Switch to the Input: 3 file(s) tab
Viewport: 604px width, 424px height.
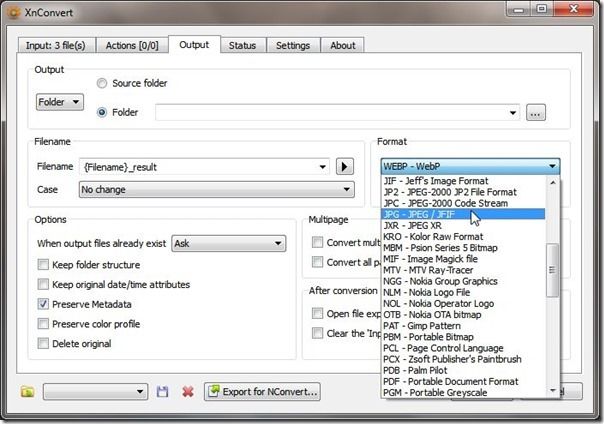pos(56,45)
